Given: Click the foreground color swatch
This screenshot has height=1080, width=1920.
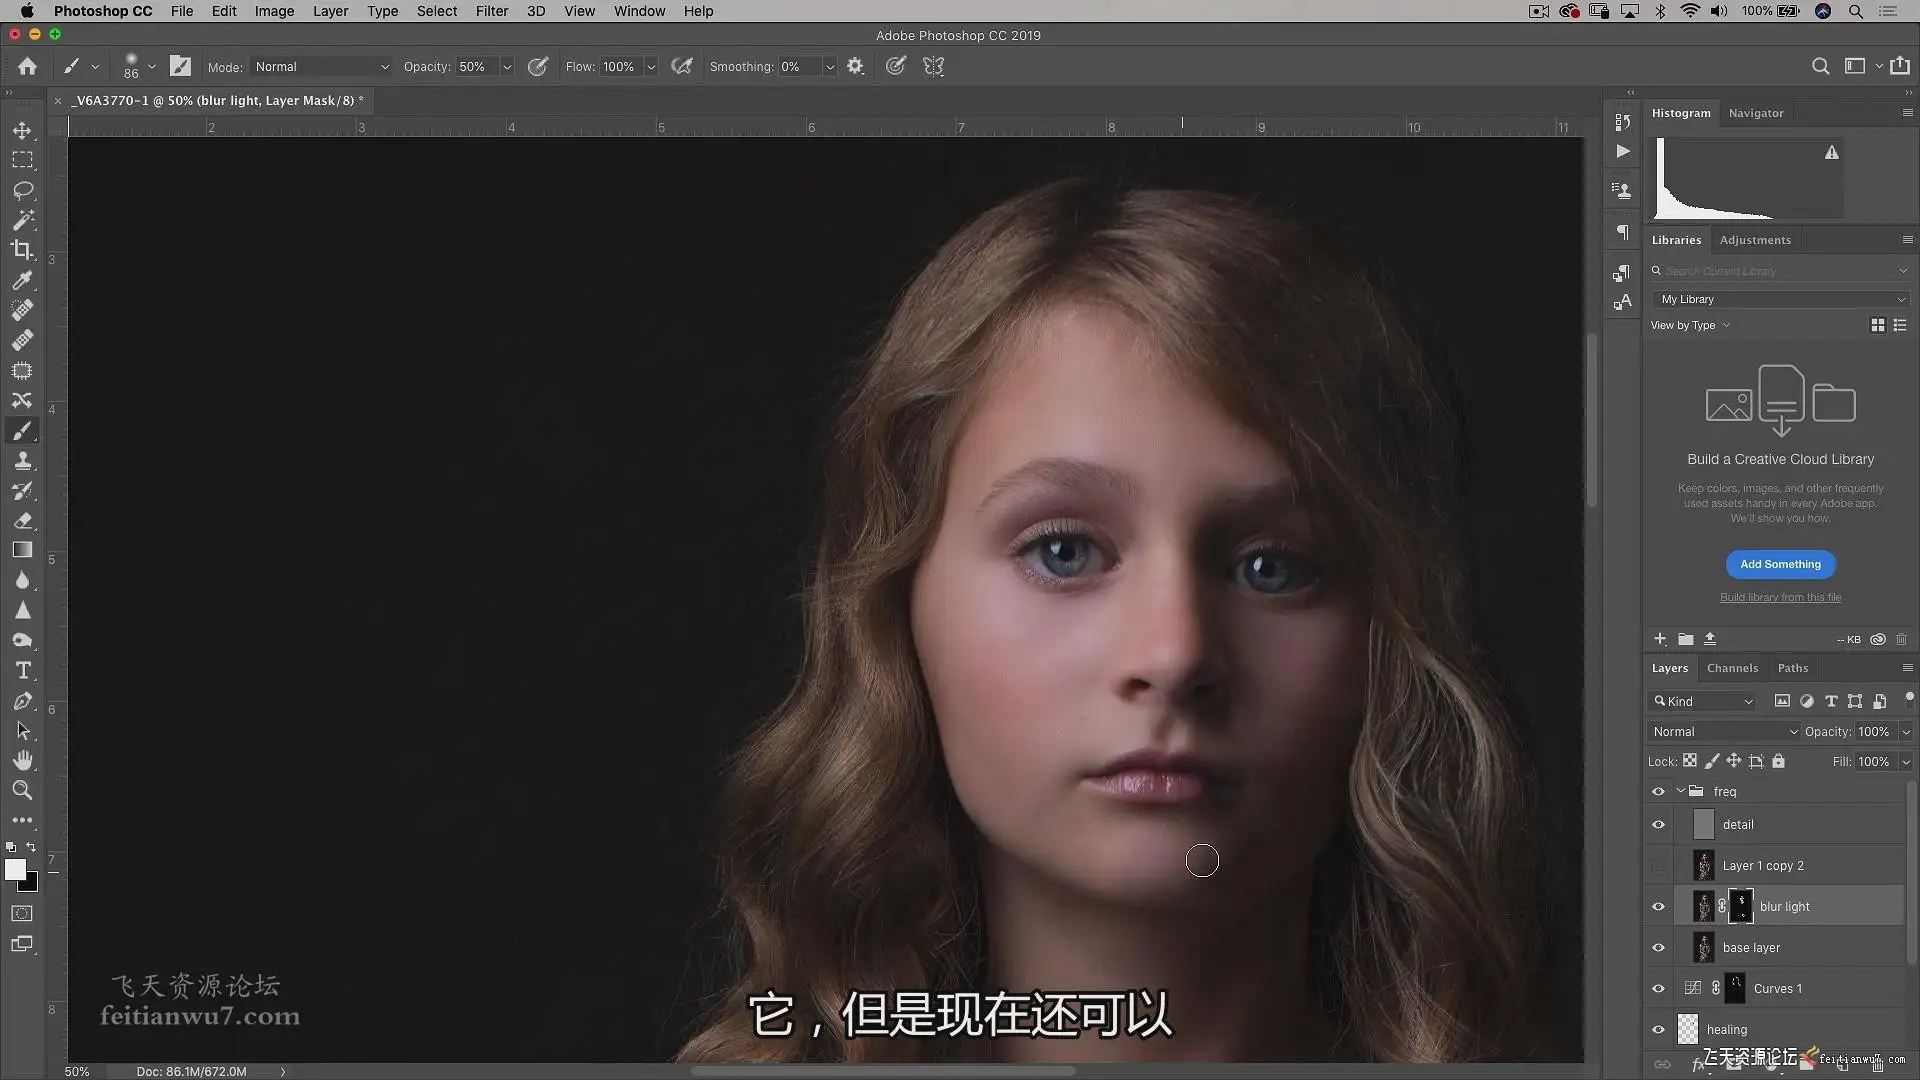Looking at the screenshot, I should (15, 869).
